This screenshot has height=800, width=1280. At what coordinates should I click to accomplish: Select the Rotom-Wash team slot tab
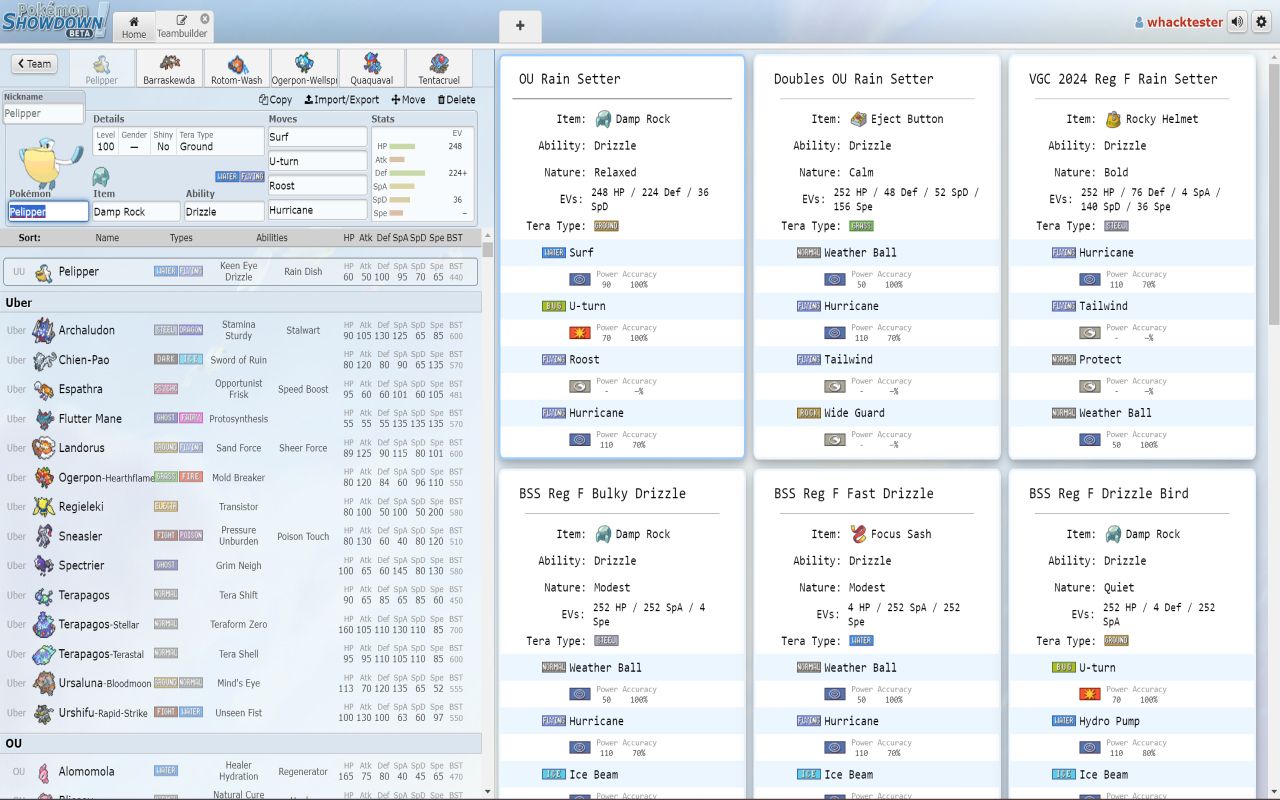[x=237, y=69]
